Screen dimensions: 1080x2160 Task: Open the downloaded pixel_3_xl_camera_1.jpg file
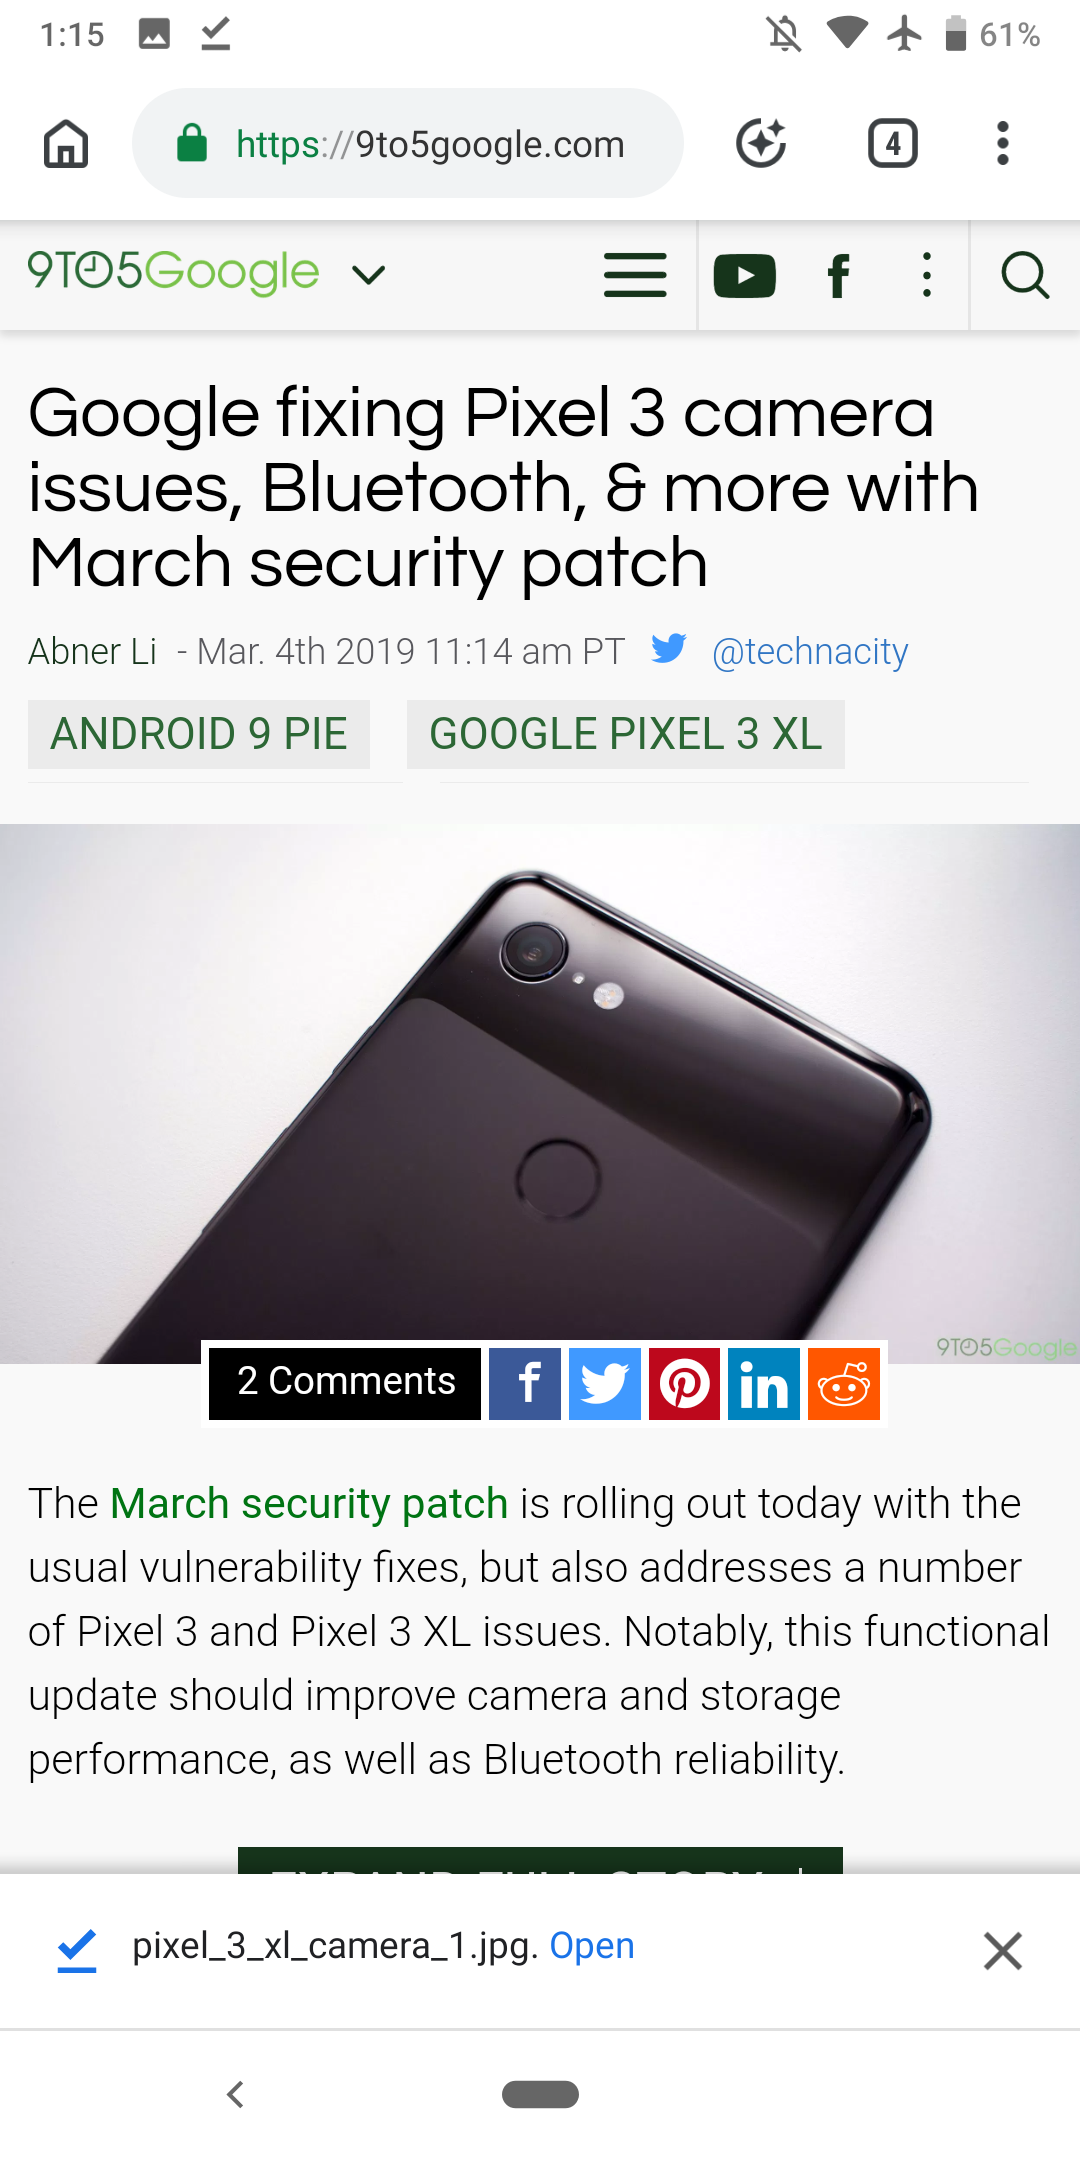tap(592, 1945)
